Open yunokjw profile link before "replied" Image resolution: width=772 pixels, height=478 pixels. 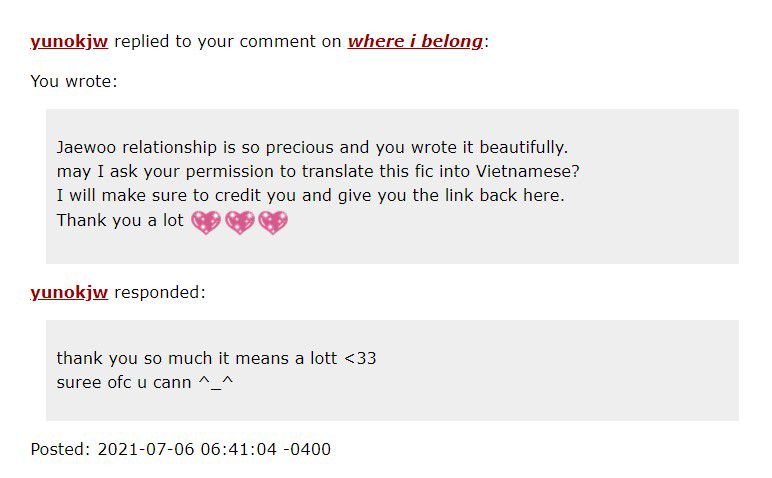(x=69, y=41)
